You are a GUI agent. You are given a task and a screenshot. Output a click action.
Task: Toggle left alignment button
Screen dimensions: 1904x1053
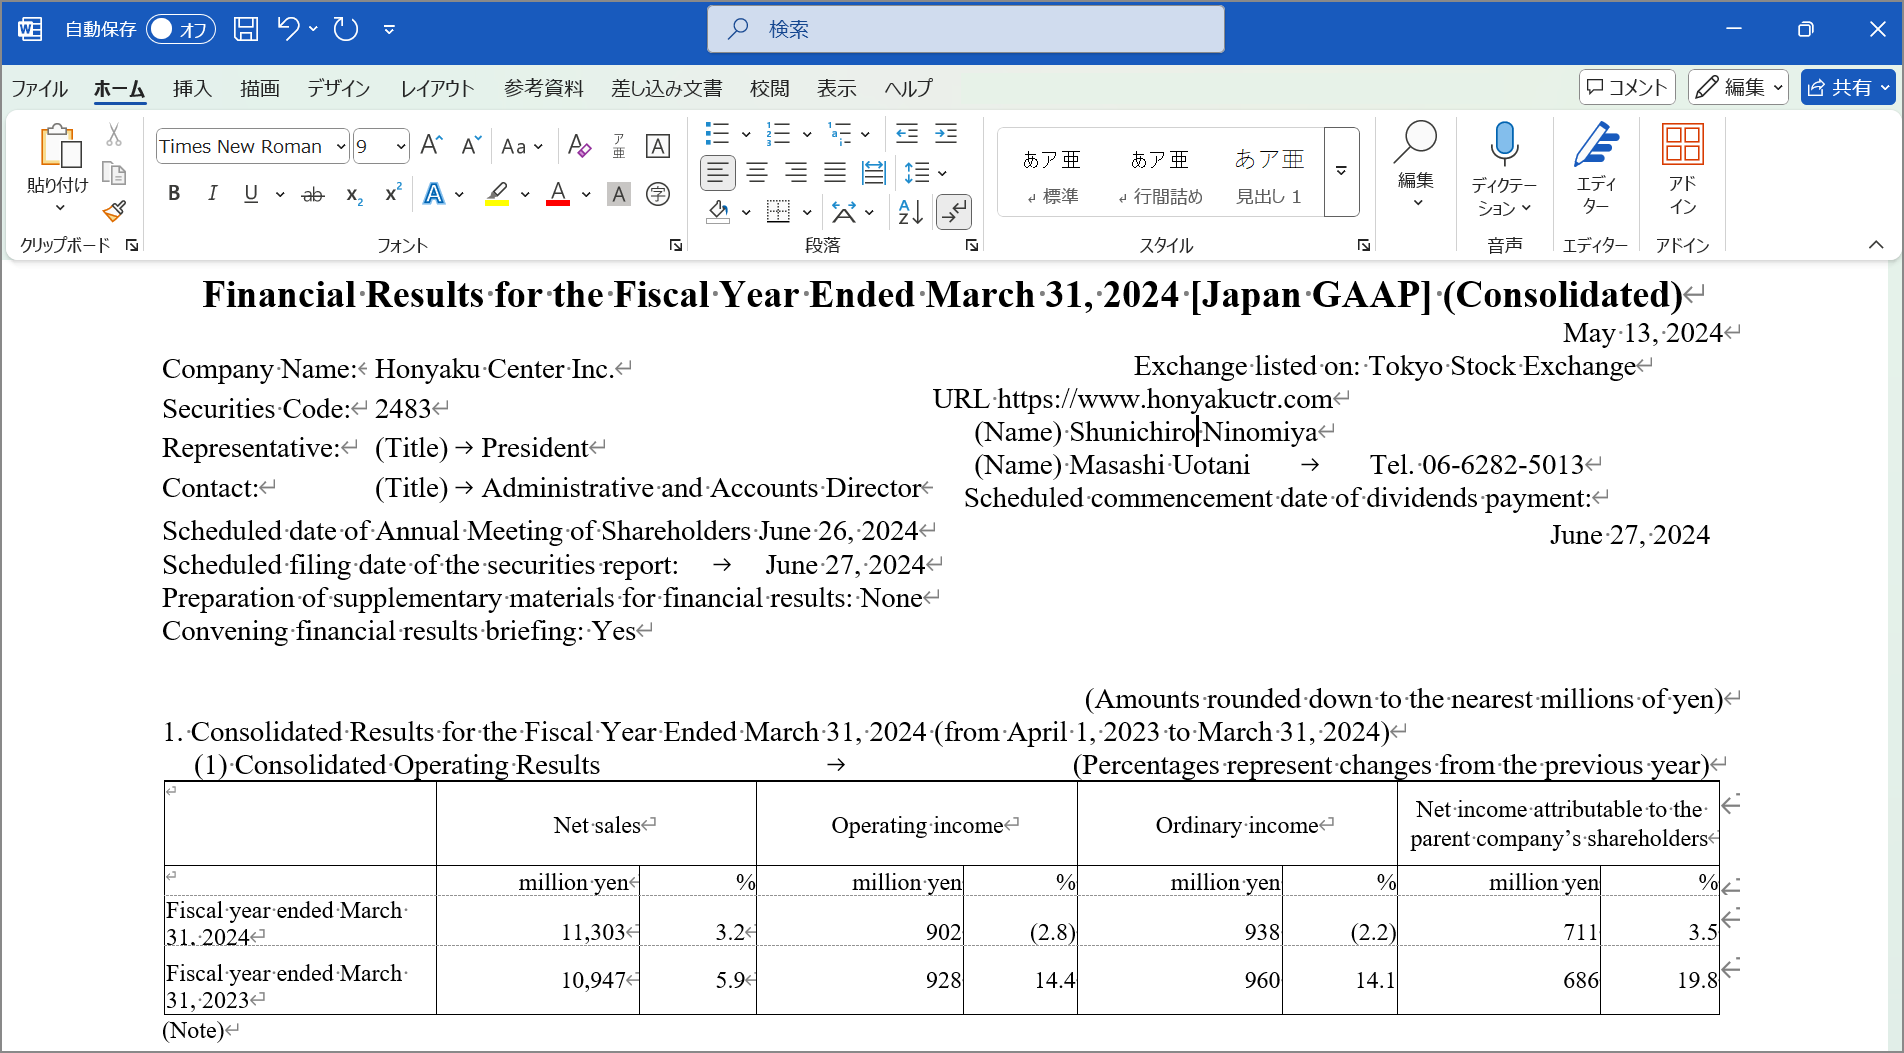[718, 173]
